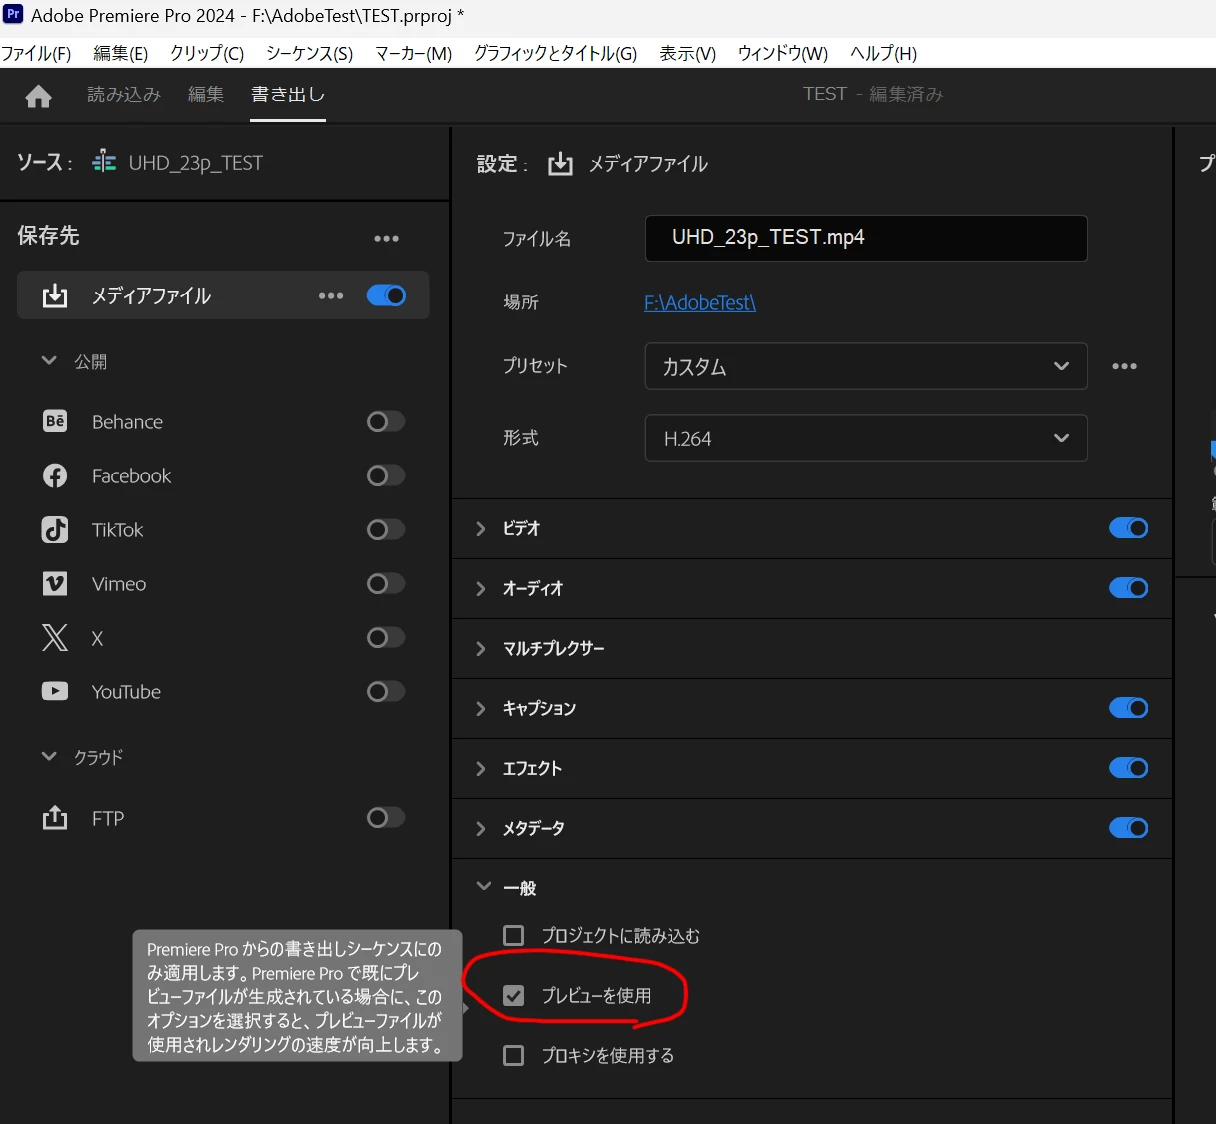The width and height of the screenshot is (1216, 1124).
Task: Expand the オーディオ settings section
Action: click(481, 589)
